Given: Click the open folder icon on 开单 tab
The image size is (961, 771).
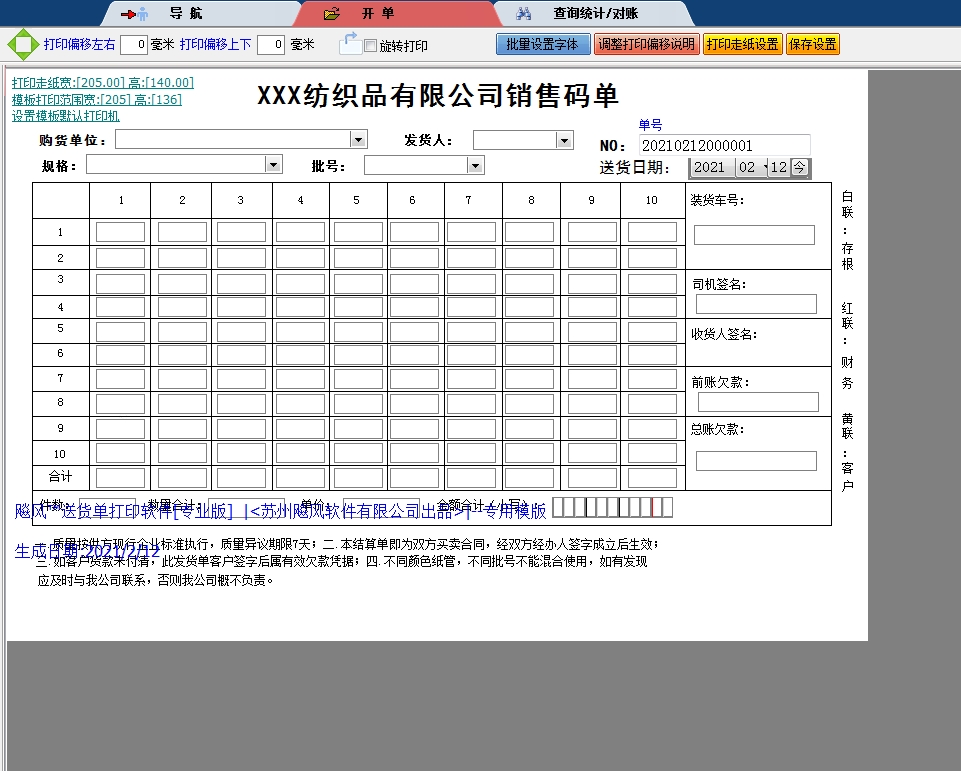Looking at the screenshot, I should coord(332,14).
